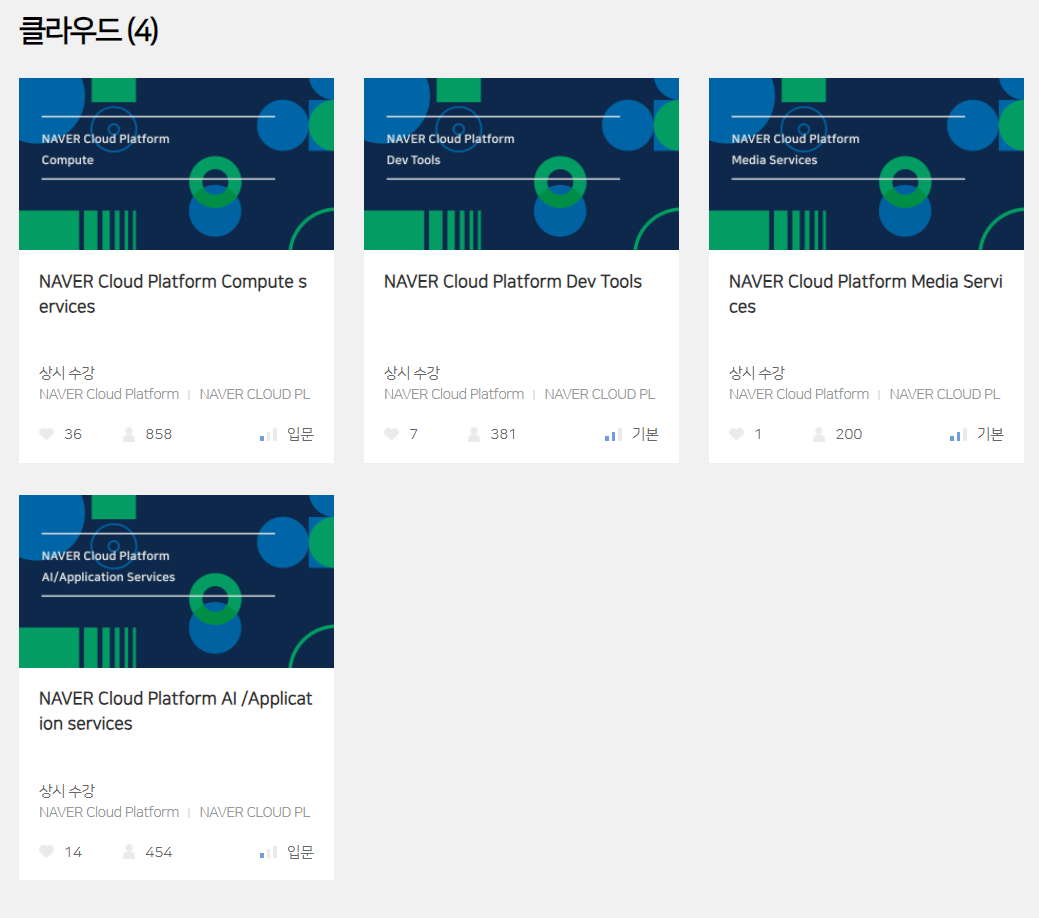Image resolution: width=1039 pixels, height=918 pixels.
Task: Click 입문 level on AI/Application card
Action: tap(300, 852)
